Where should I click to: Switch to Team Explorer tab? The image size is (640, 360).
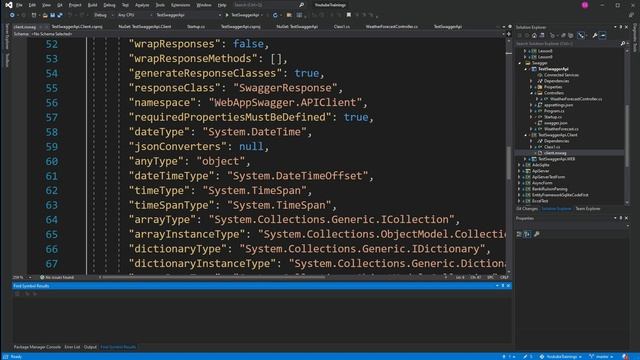point(588,209)
